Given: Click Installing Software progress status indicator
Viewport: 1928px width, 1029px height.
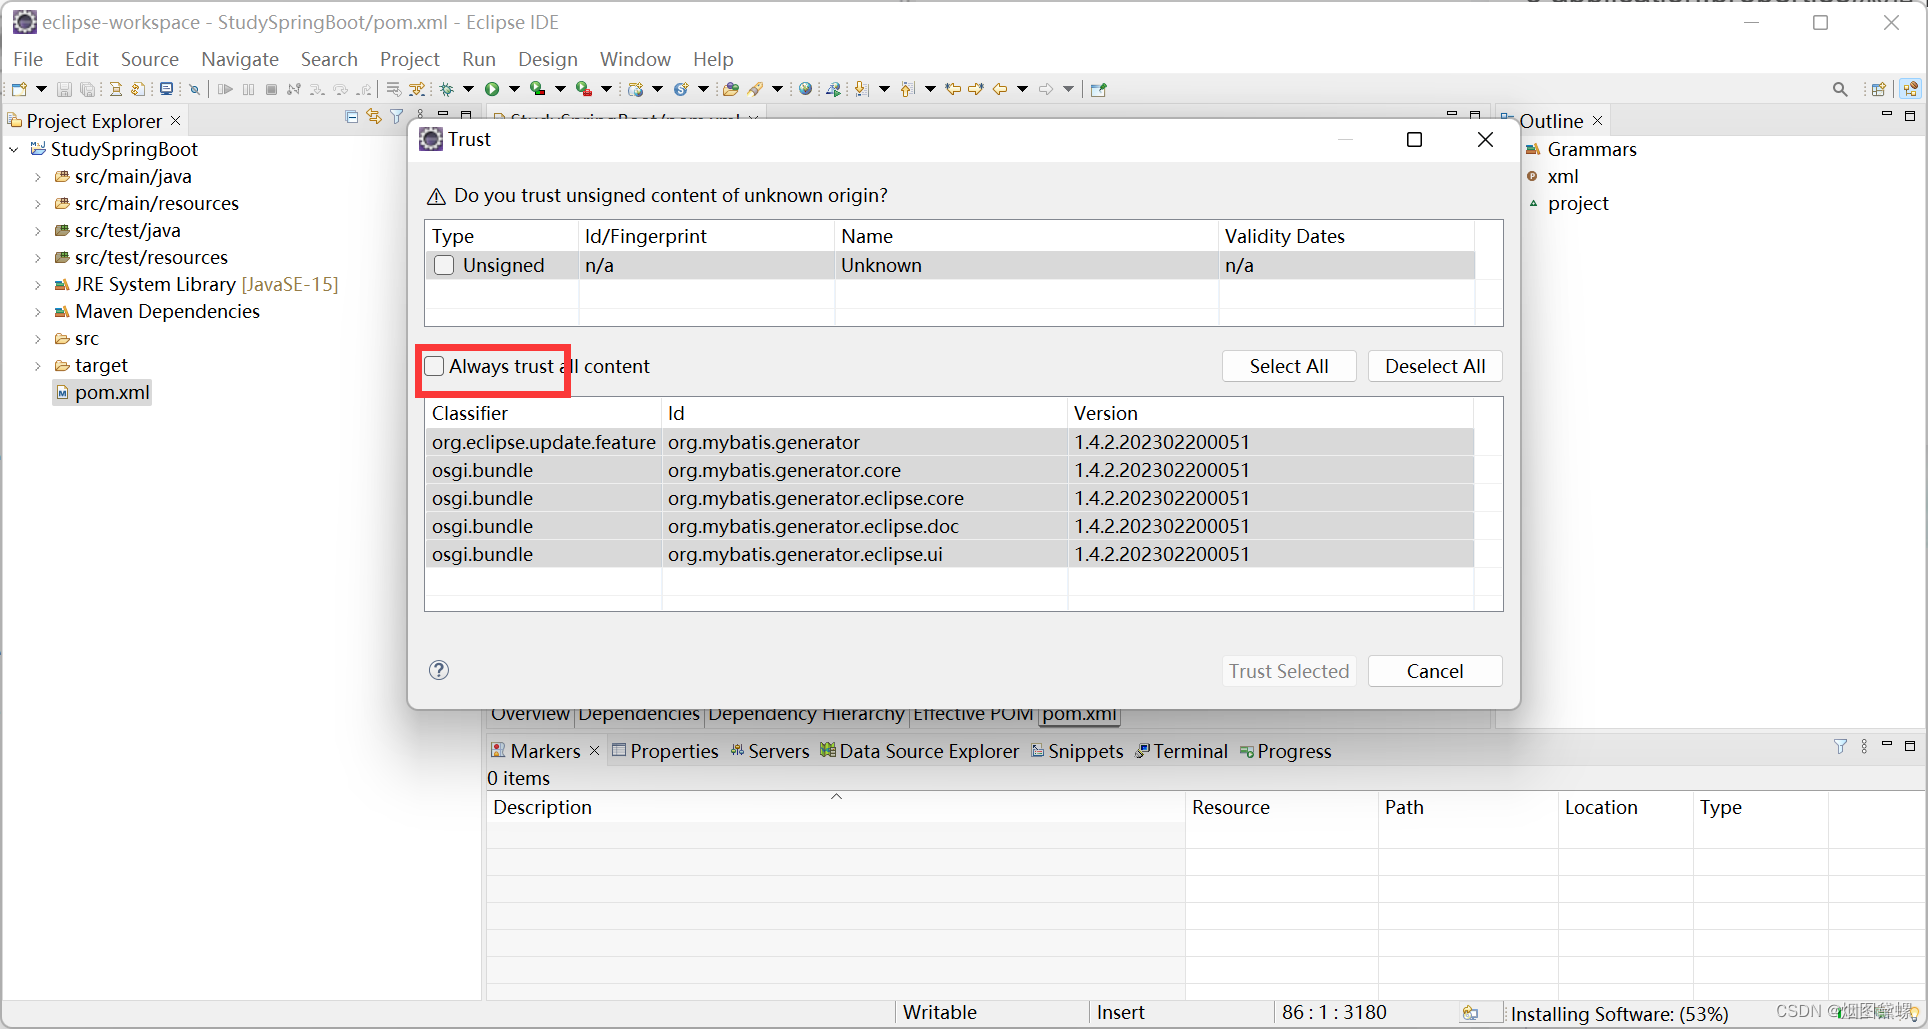Looking at the screenshot, I should (x=1618, y=1013).
